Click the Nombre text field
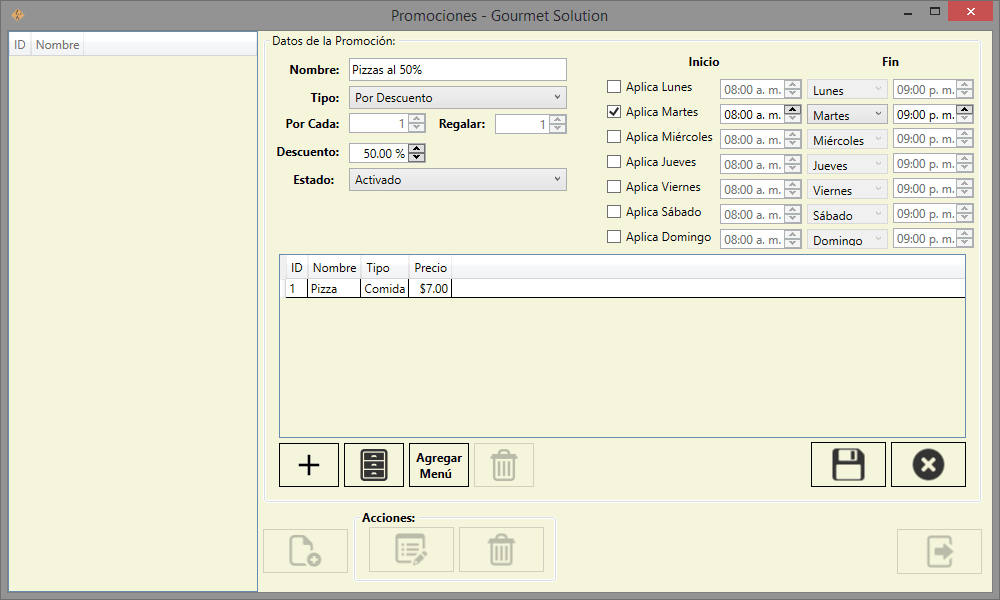The width and height of the screenshot is (1000, 600). pos(457,69)
